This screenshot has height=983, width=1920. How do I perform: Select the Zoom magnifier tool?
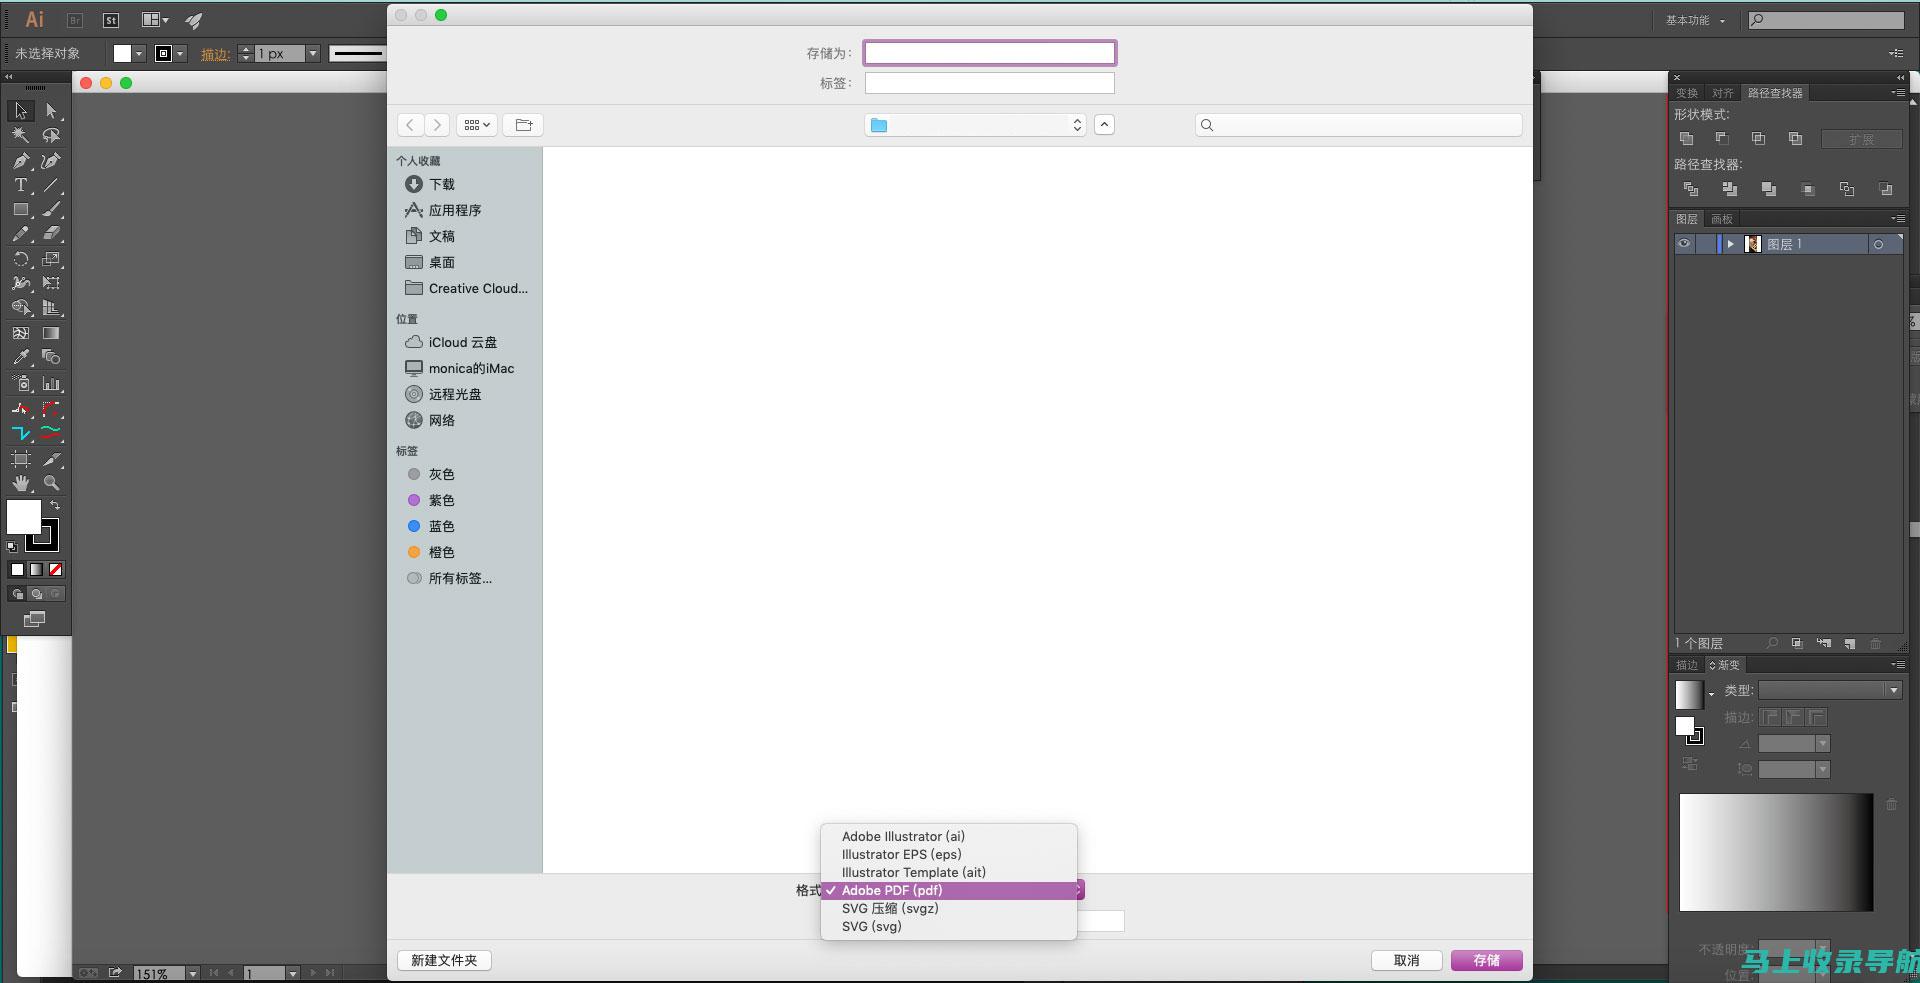(51, 483)
